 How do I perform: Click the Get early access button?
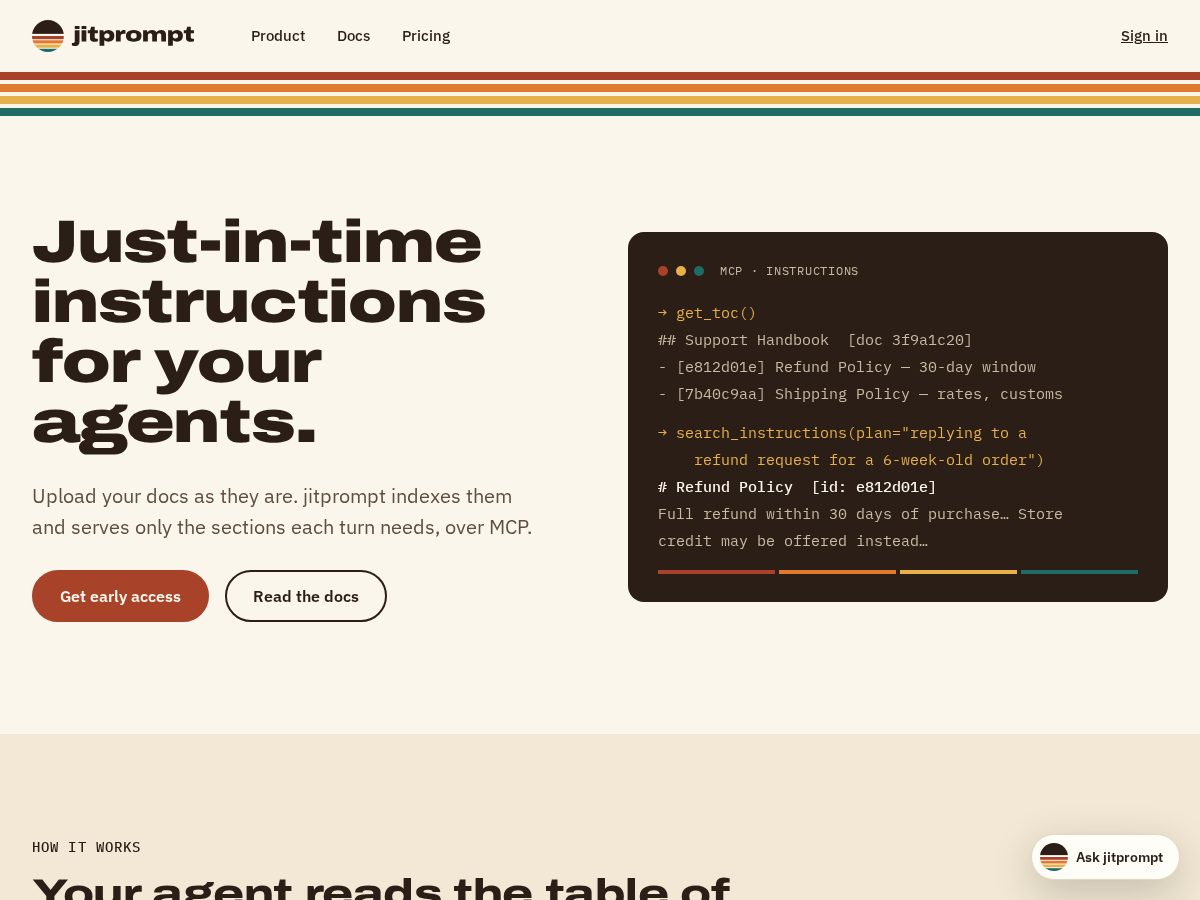click(120, 596)
